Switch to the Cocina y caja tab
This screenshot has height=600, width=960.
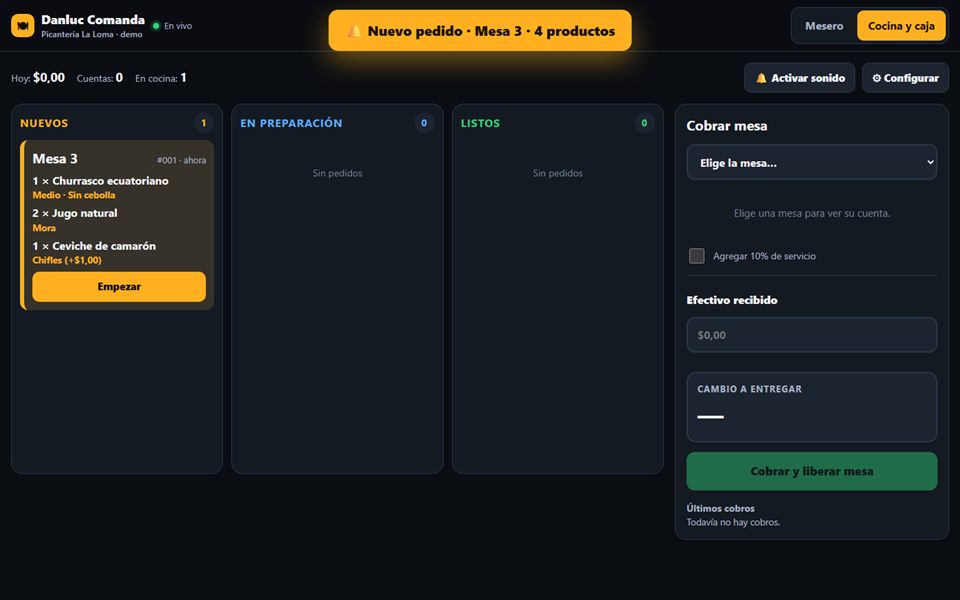point(901,26)
